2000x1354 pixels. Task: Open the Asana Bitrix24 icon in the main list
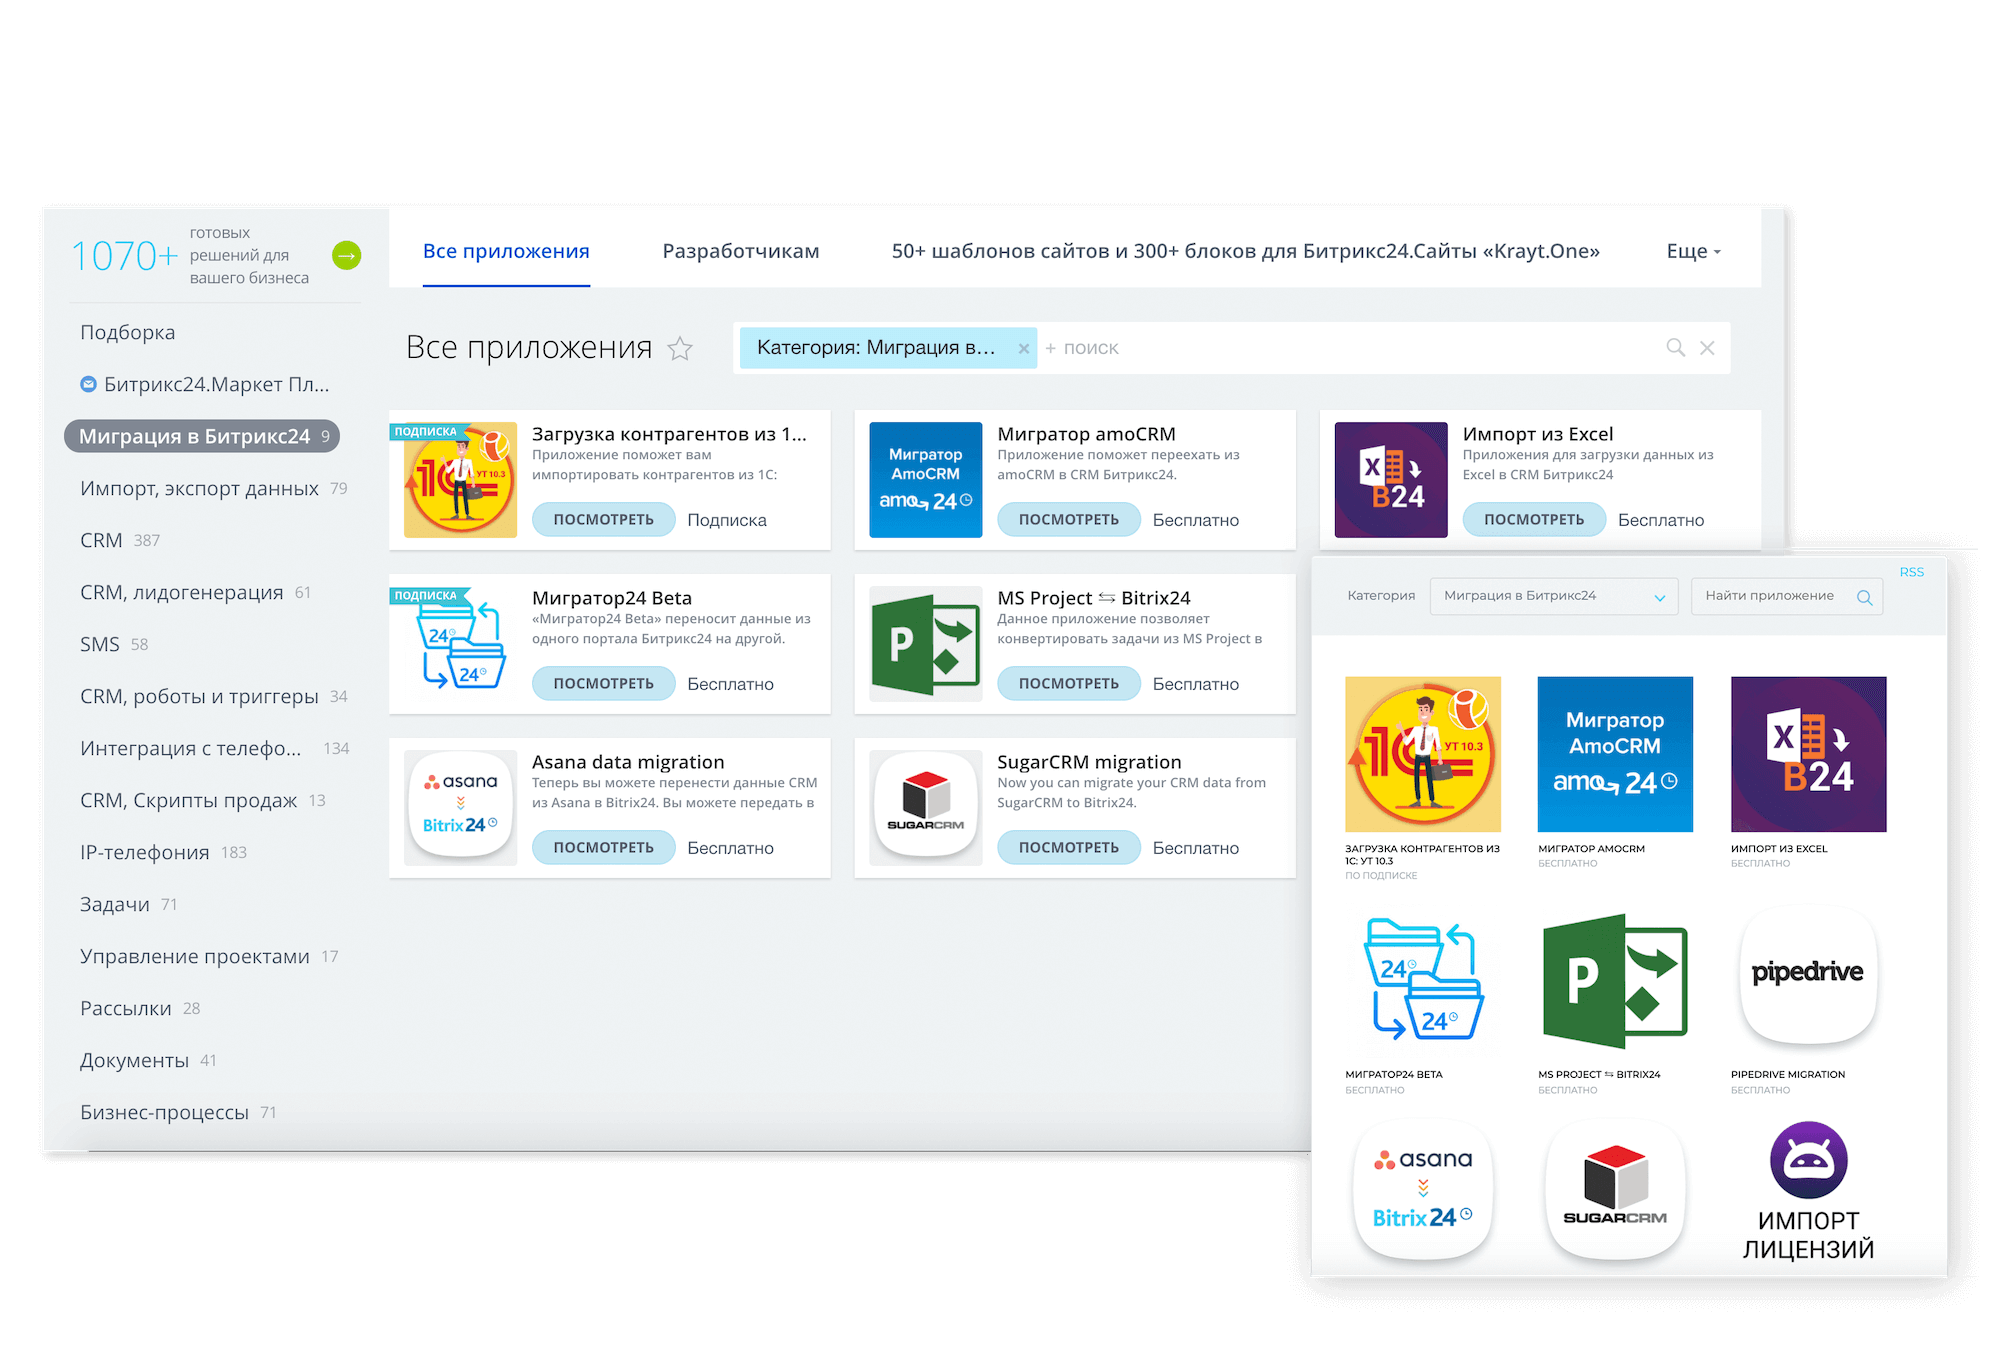[x=460, y=806]
